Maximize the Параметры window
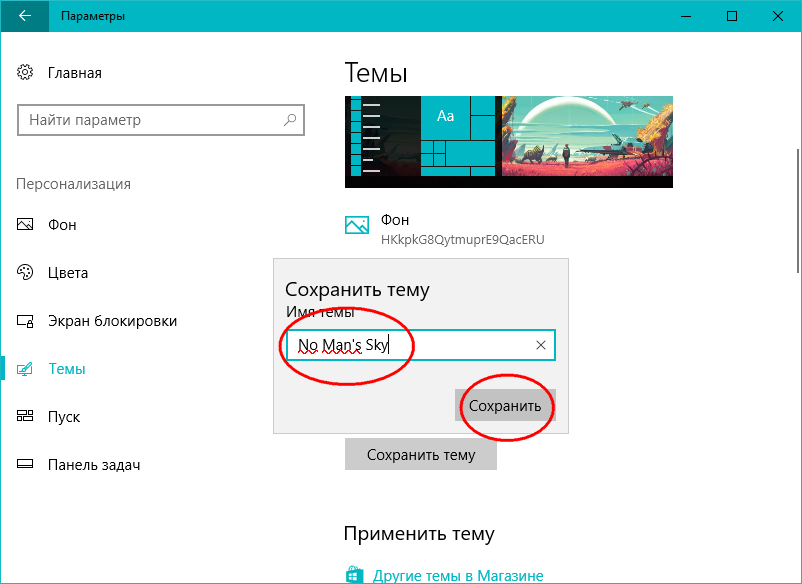The width and height of the screenshot is (802, 584). pos(732,16)
